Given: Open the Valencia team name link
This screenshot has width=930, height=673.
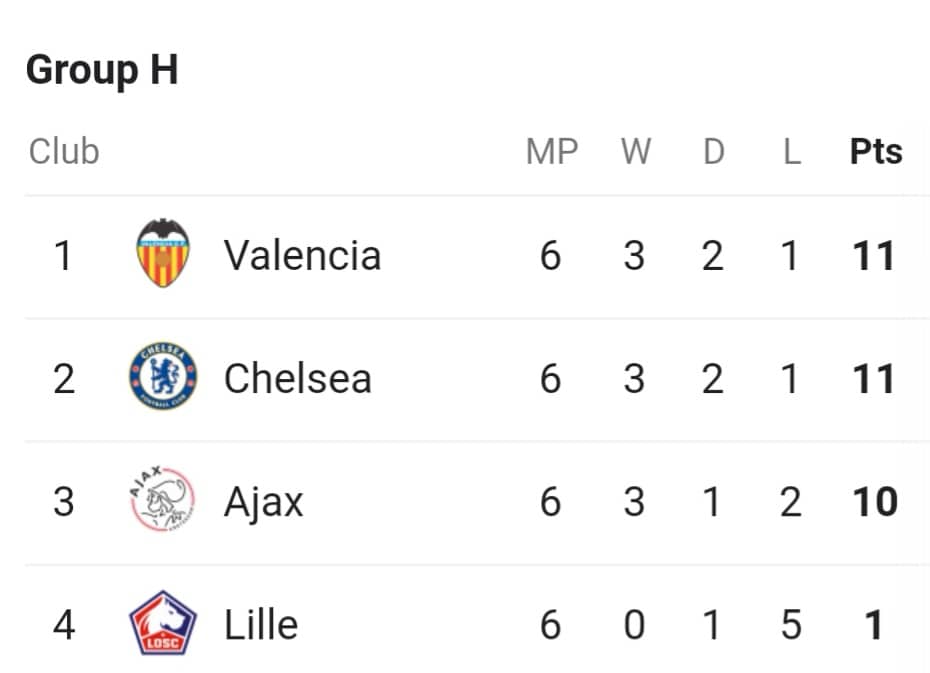Looking at the screenshot, I should tap(302, 256).
